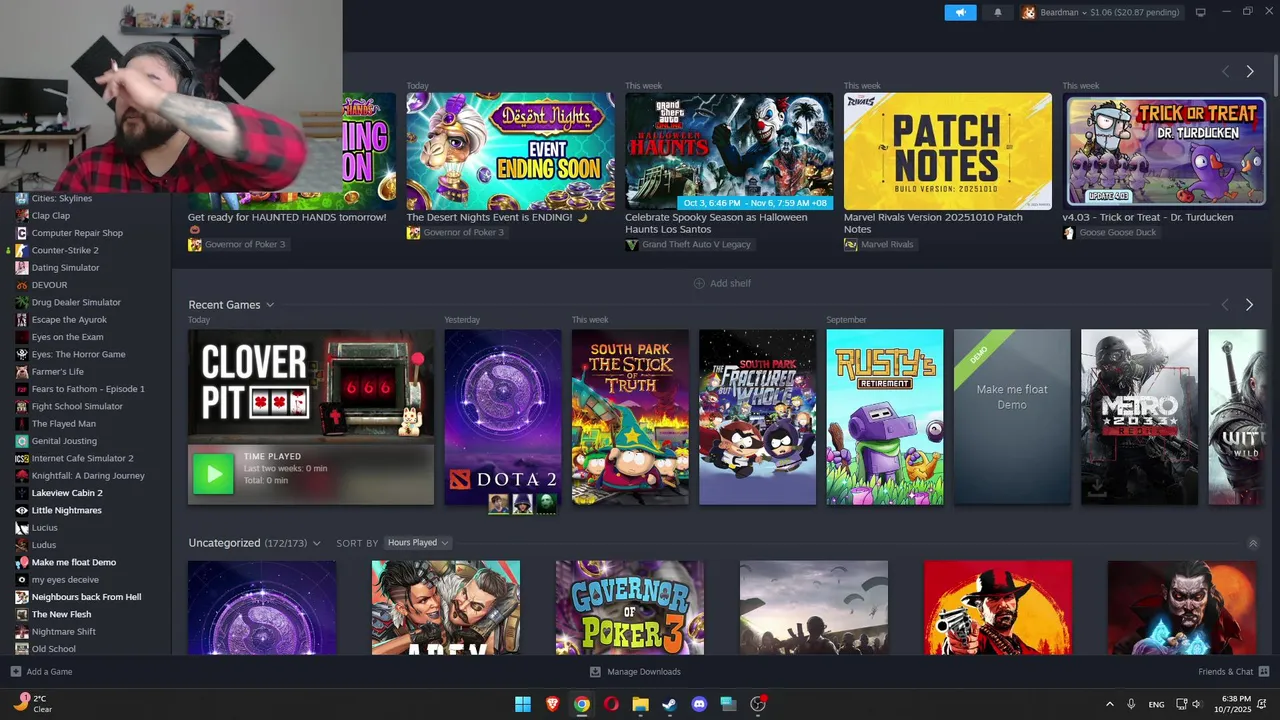Open South Park Fractured But Whole tile
Screen dimensions: 1280x720
tap(757, 417)
